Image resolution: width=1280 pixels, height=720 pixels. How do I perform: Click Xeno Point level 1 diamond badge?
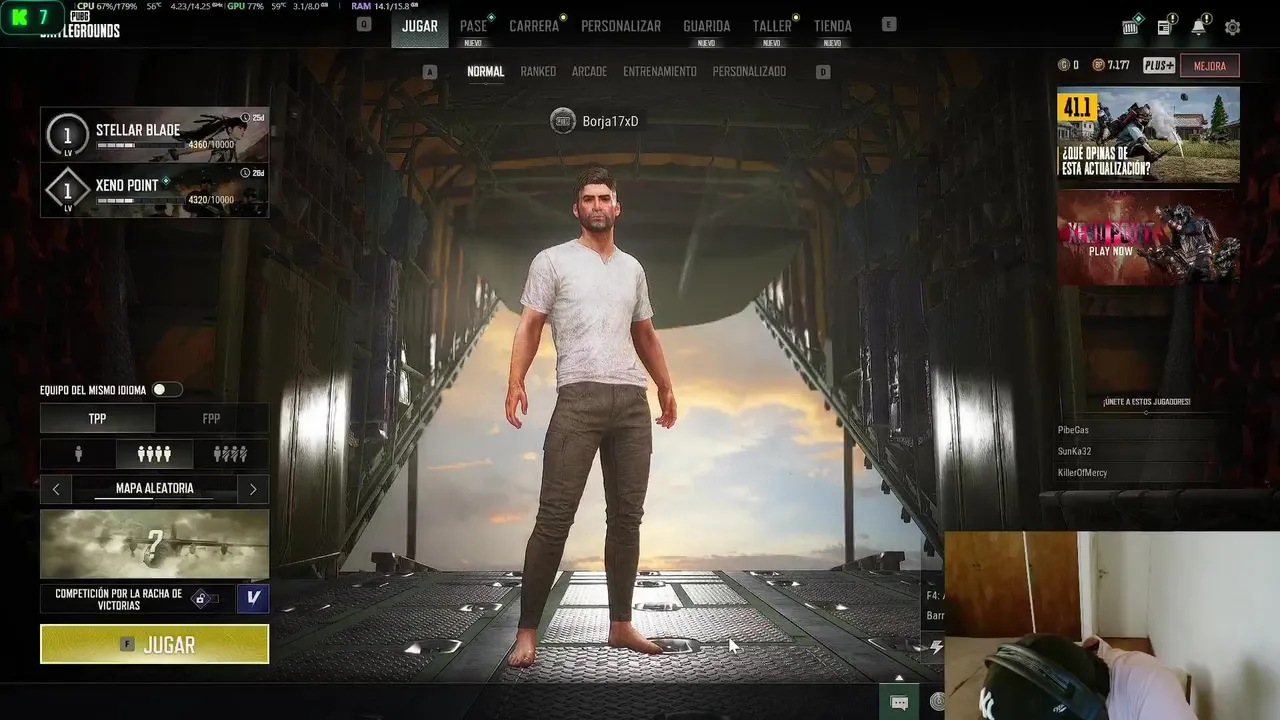(x=68, y=190)
